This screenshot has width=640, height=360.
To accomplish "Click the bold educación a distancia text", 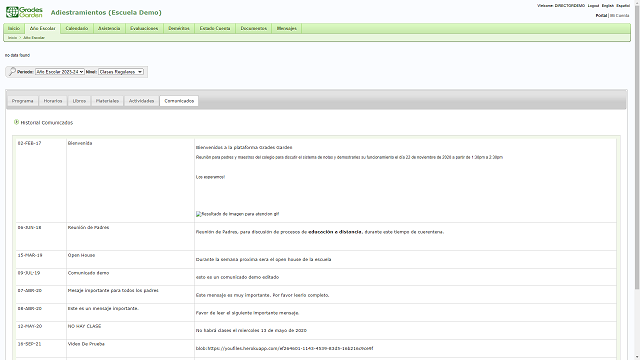I will [335, 232].
